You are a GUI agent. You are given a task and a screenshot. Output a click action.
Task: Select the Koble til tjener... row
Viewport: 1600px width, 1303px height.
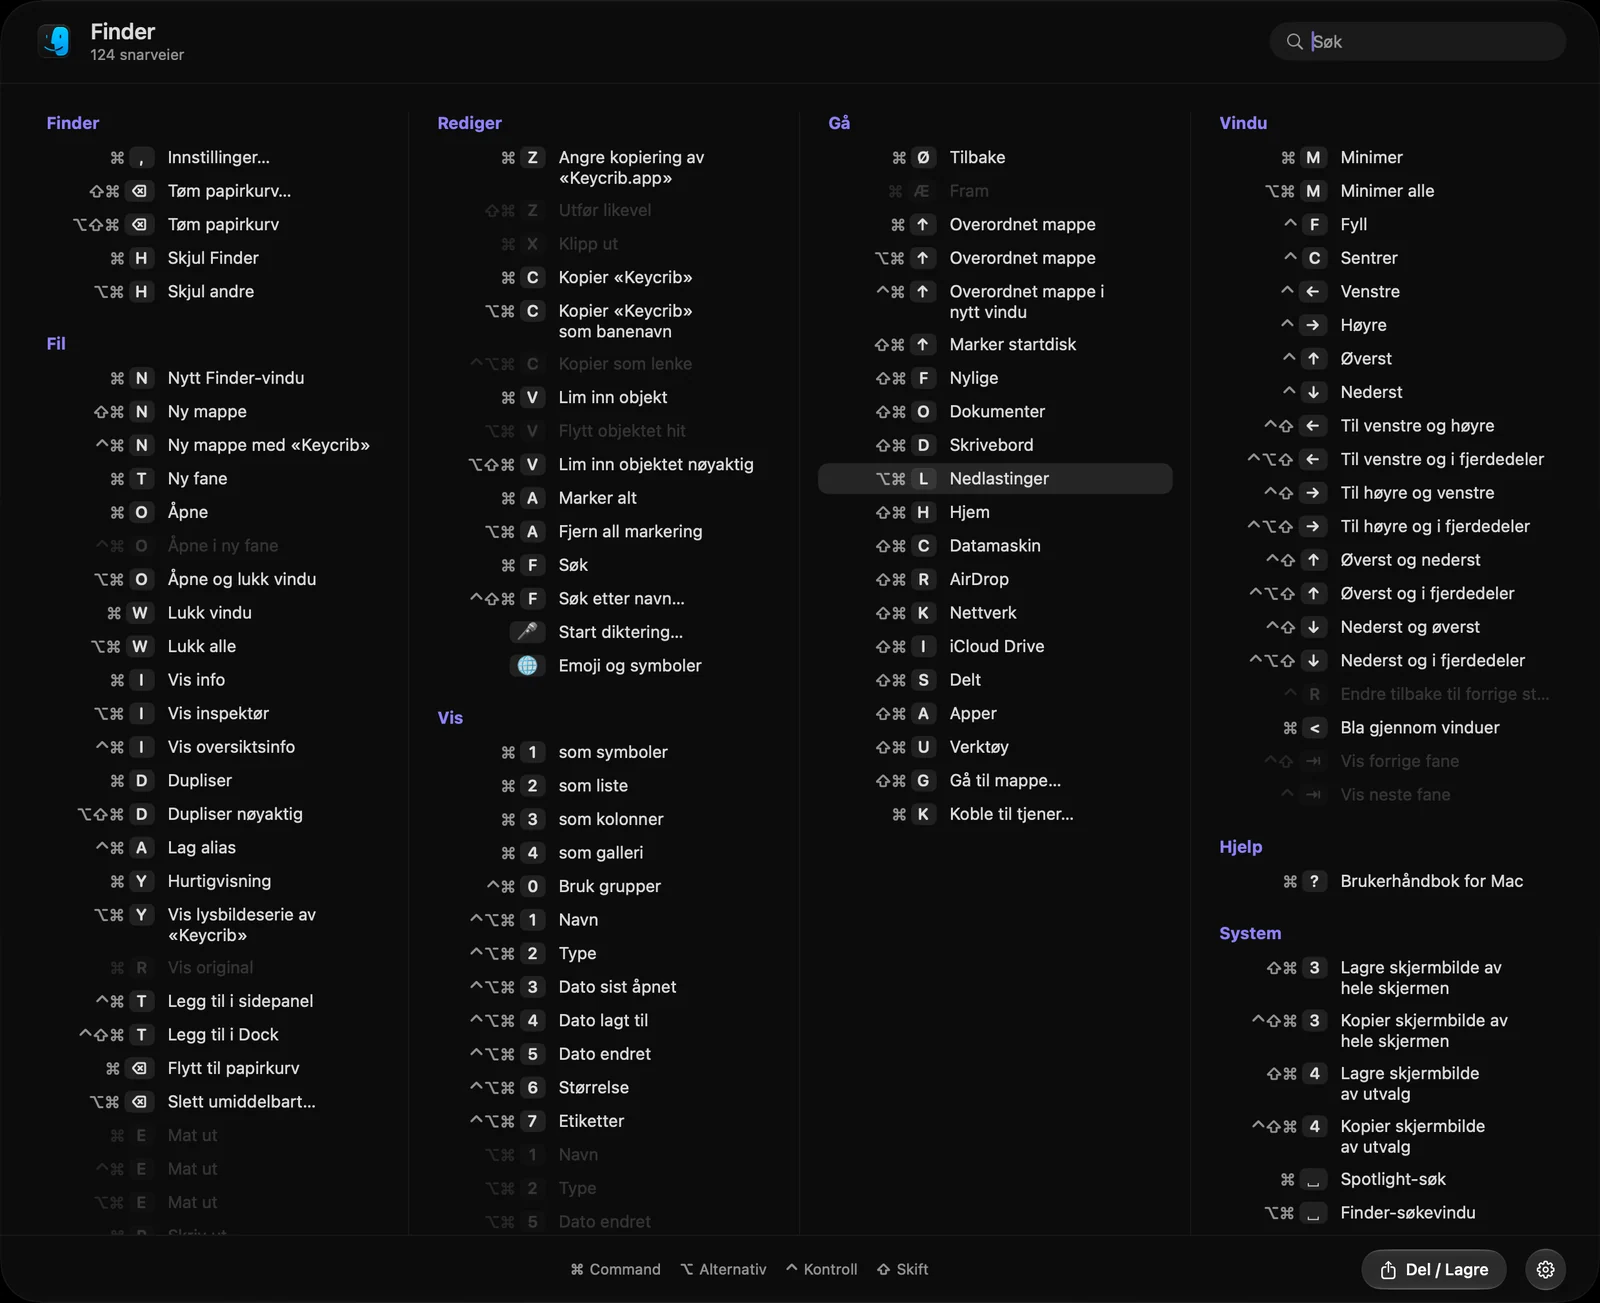click(x=995, y=814)
